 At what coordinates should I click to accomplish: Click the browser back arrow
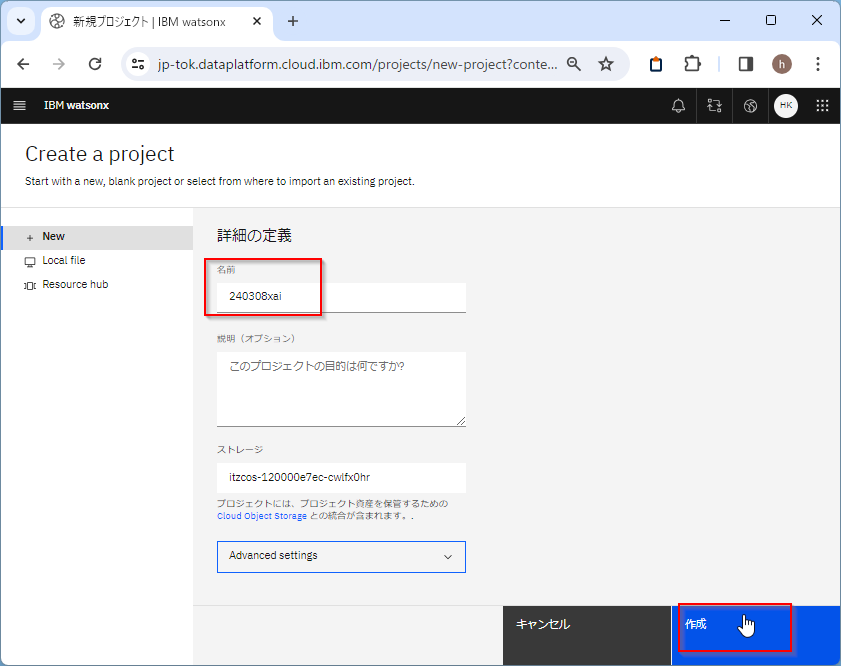23,63
